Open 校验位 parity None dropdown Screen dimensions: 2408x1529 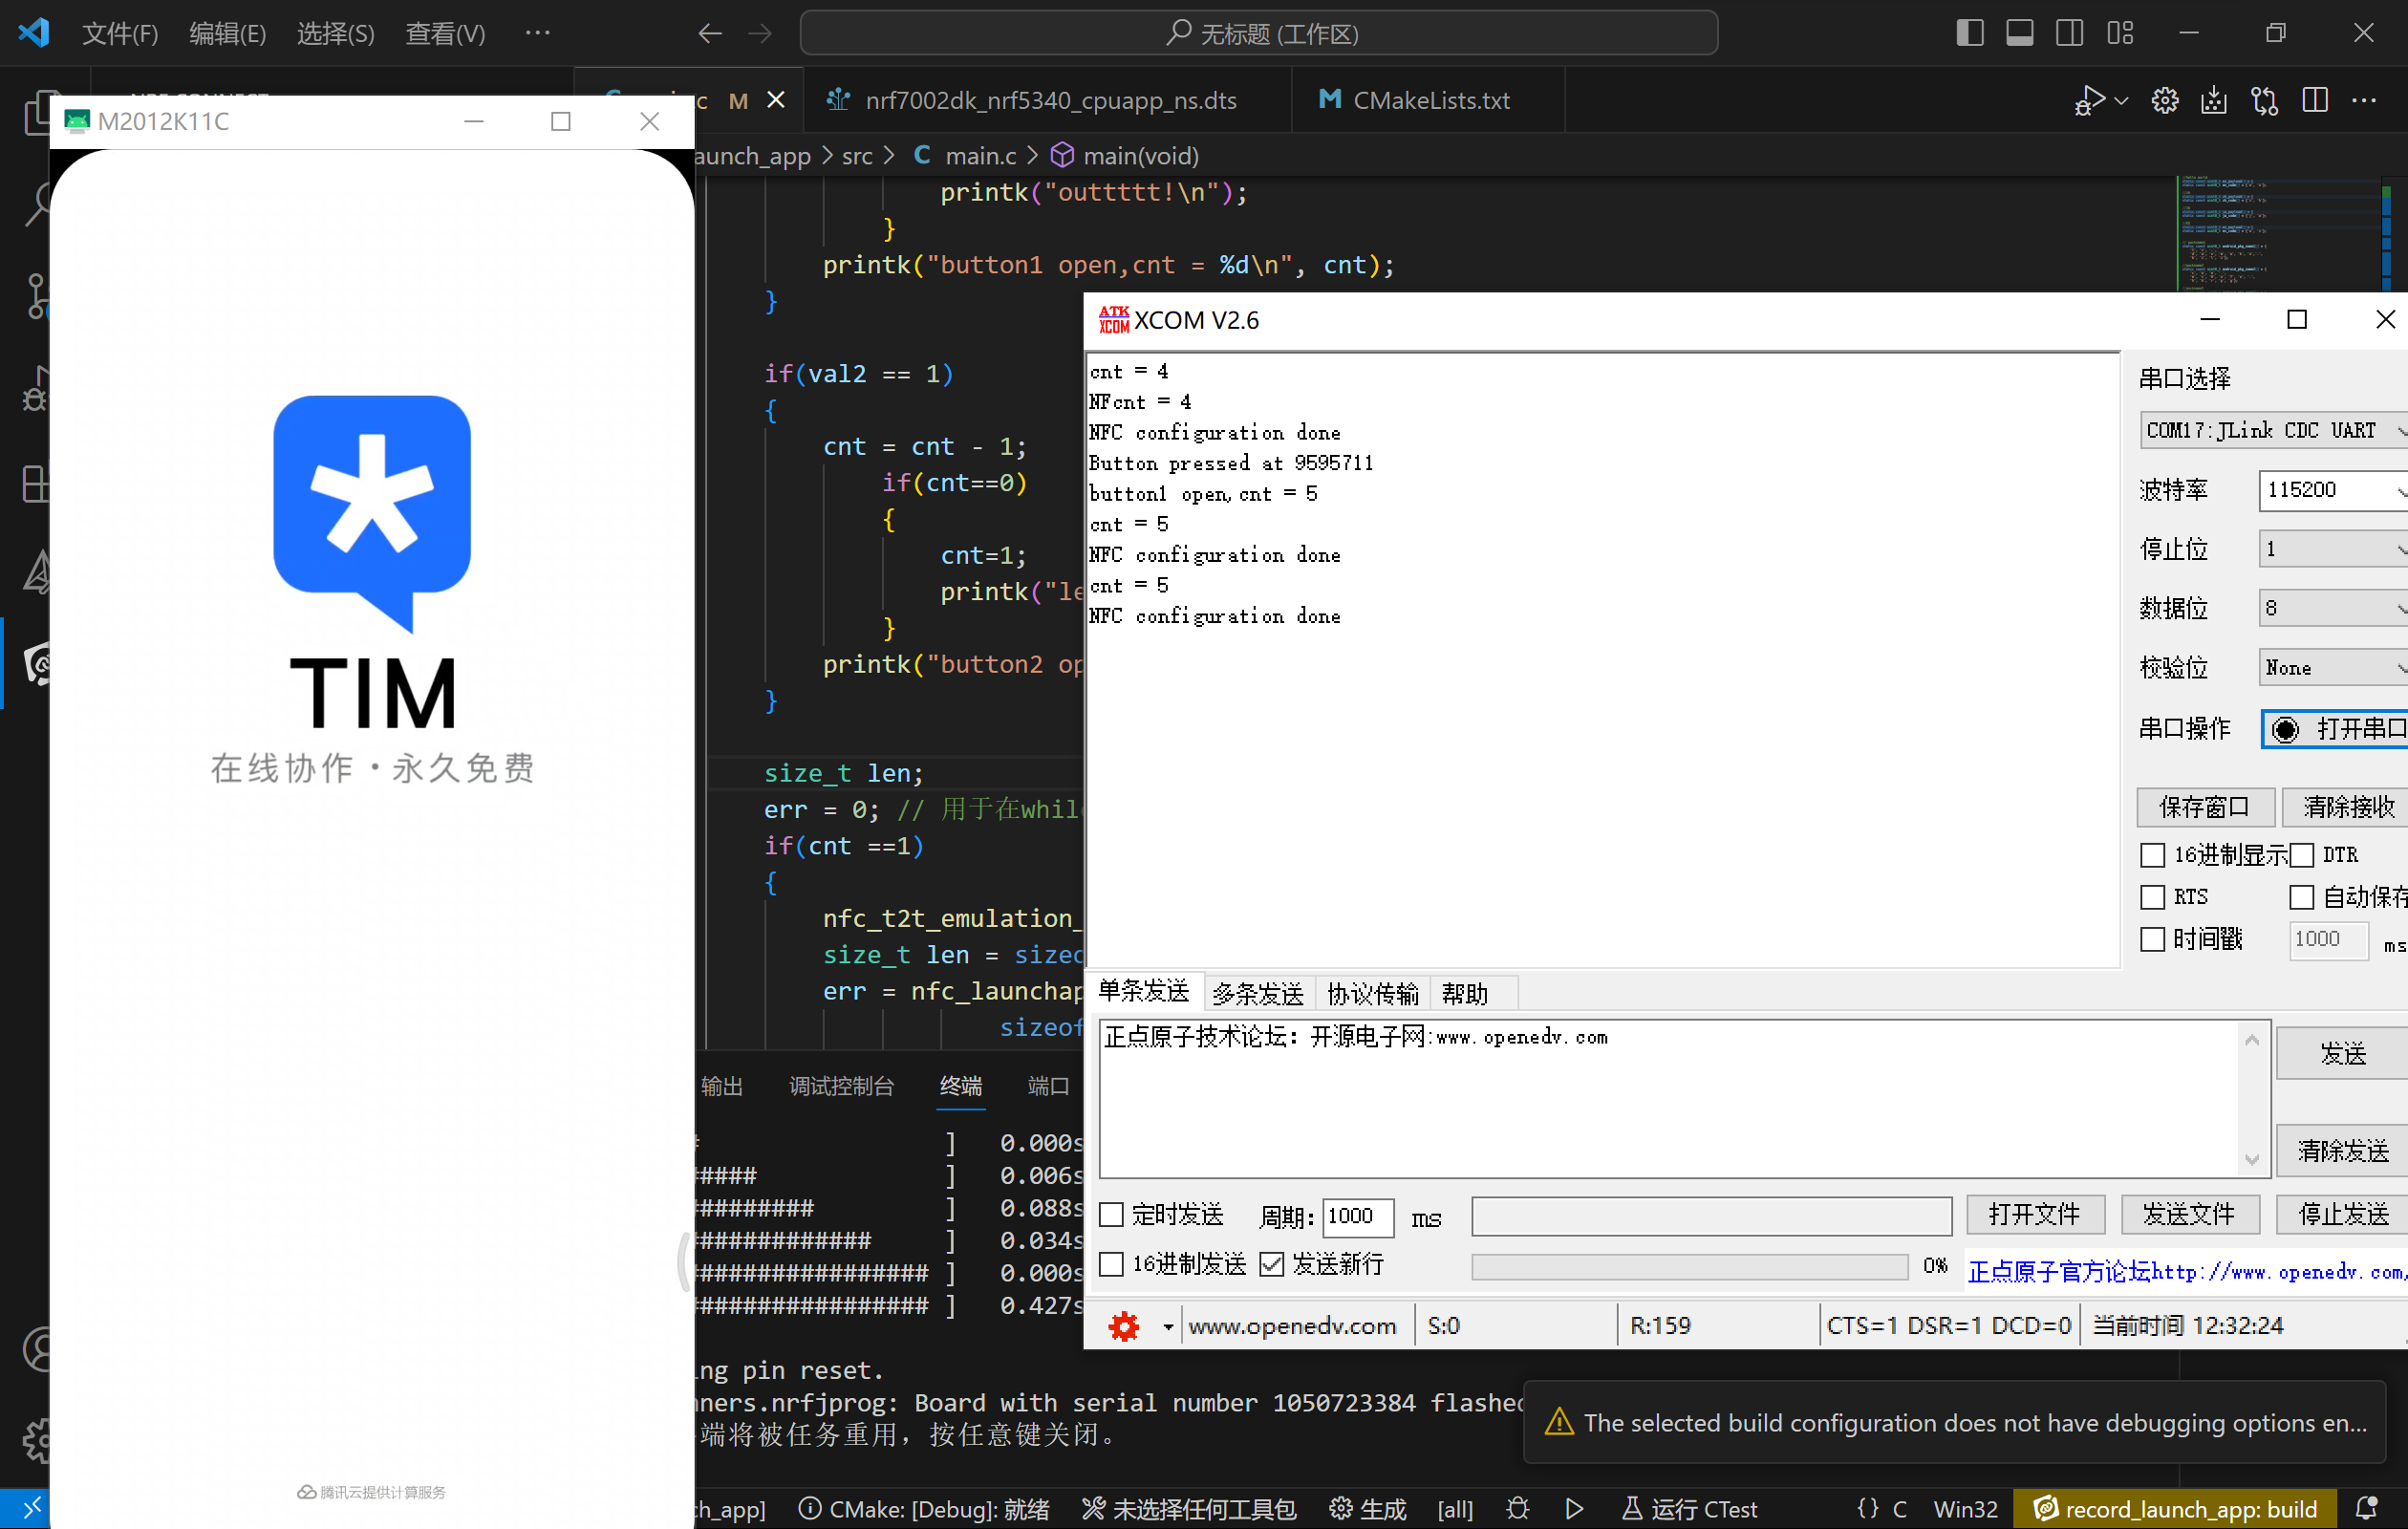click(x=2332, y=667)
